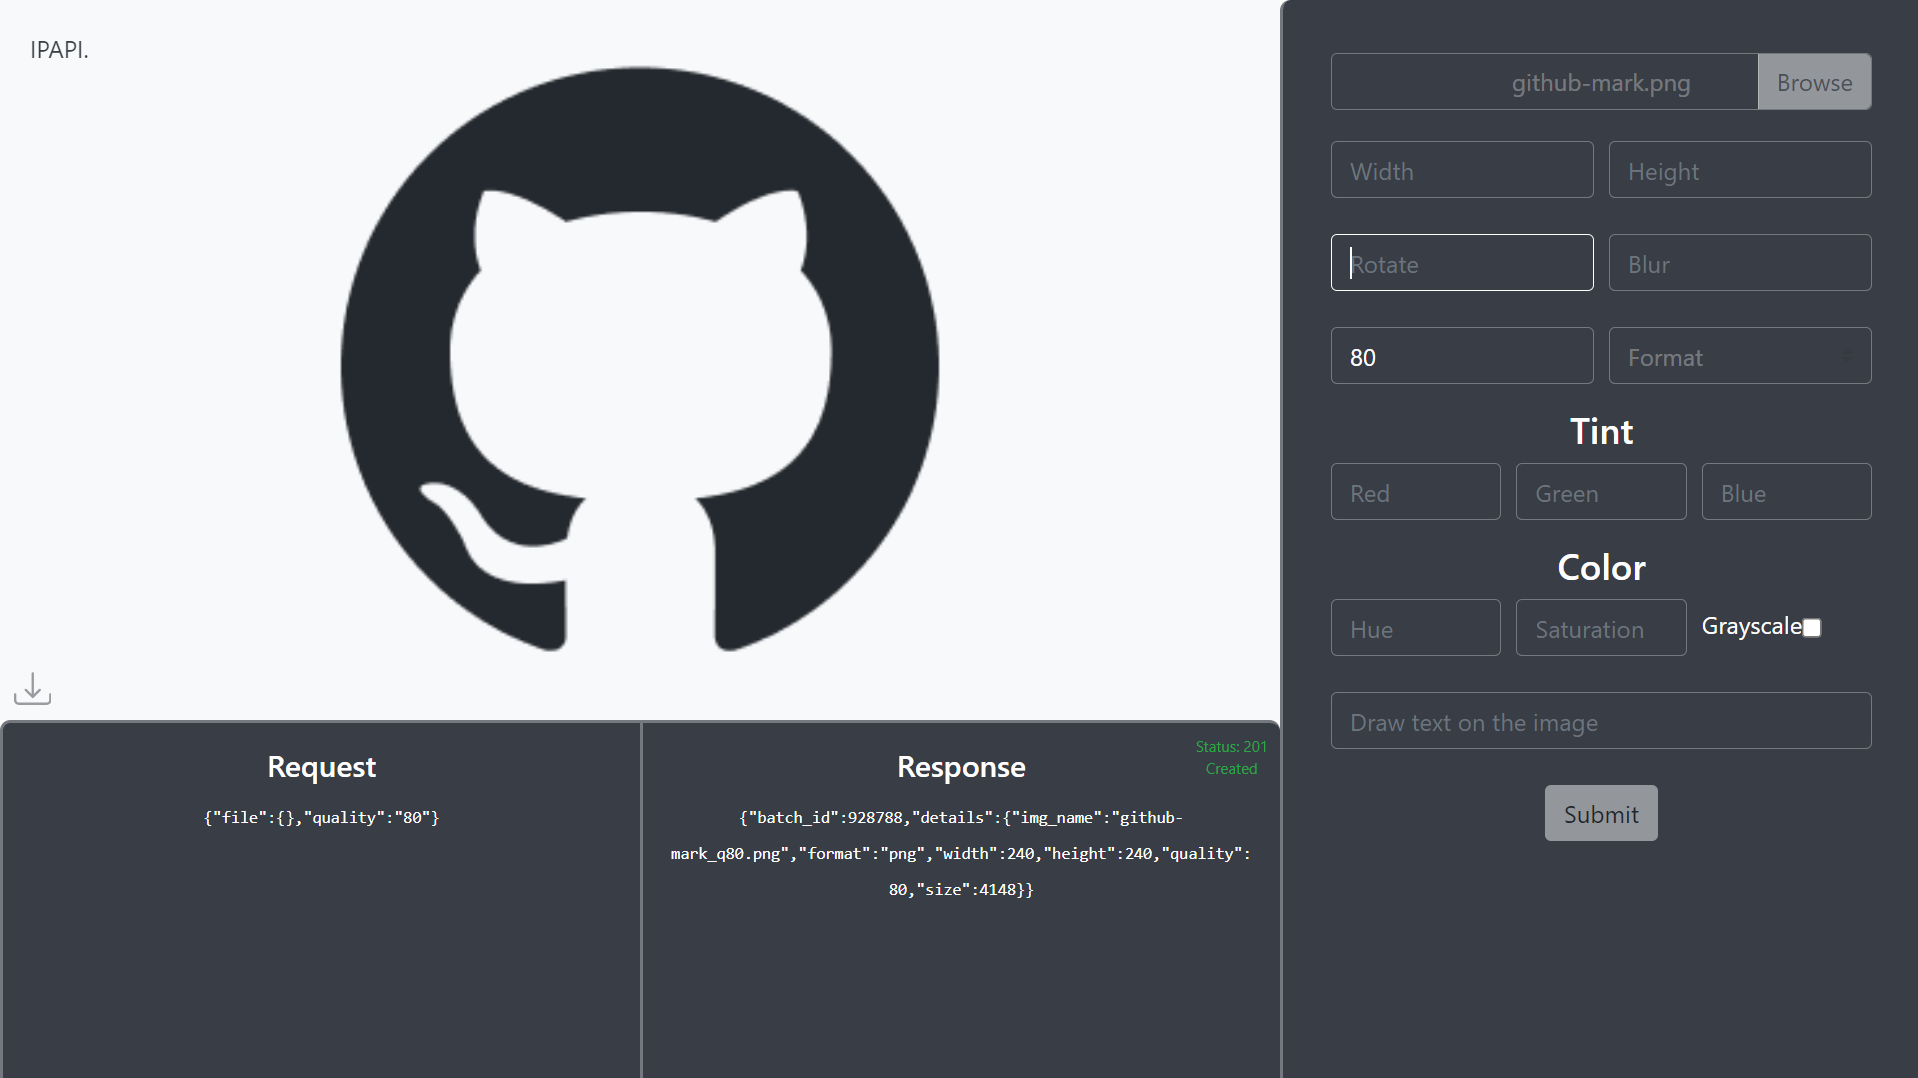Click into the Hue field
Viewport: 1918px width, 1078px height.
coord(1415,628)
